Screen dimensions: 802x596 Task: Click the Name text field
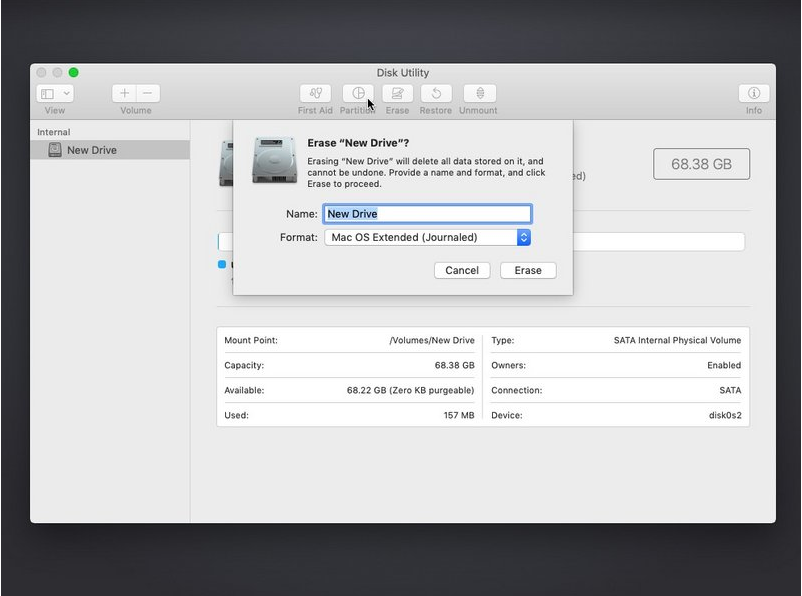click(427, 214)
